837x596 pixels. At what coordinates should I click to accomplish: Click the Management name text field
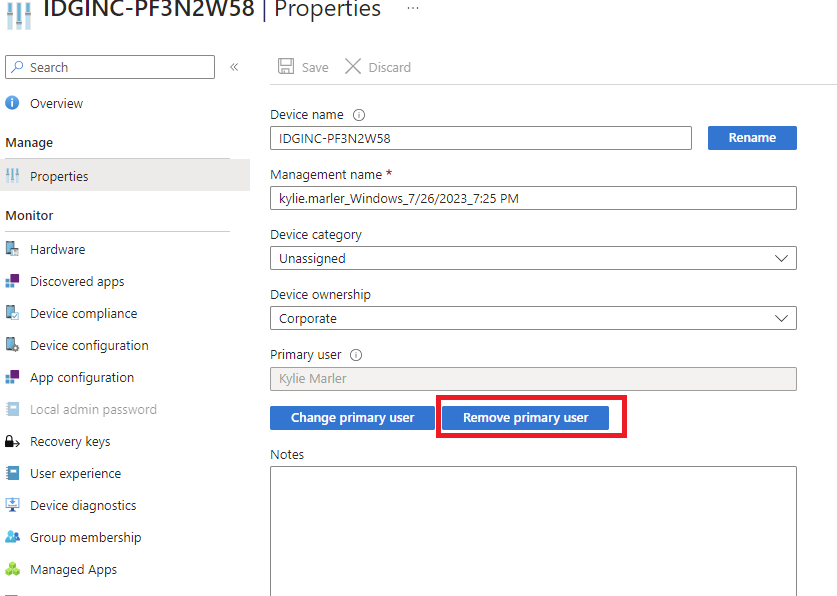coord(533,198)
